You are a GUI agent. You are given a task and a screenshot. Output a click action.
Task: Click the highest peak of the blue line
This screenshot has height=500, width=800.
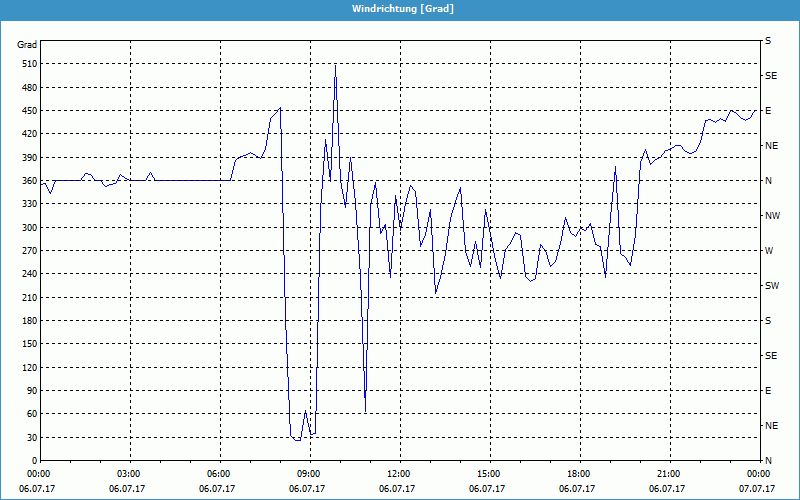[x=335, y=66]
